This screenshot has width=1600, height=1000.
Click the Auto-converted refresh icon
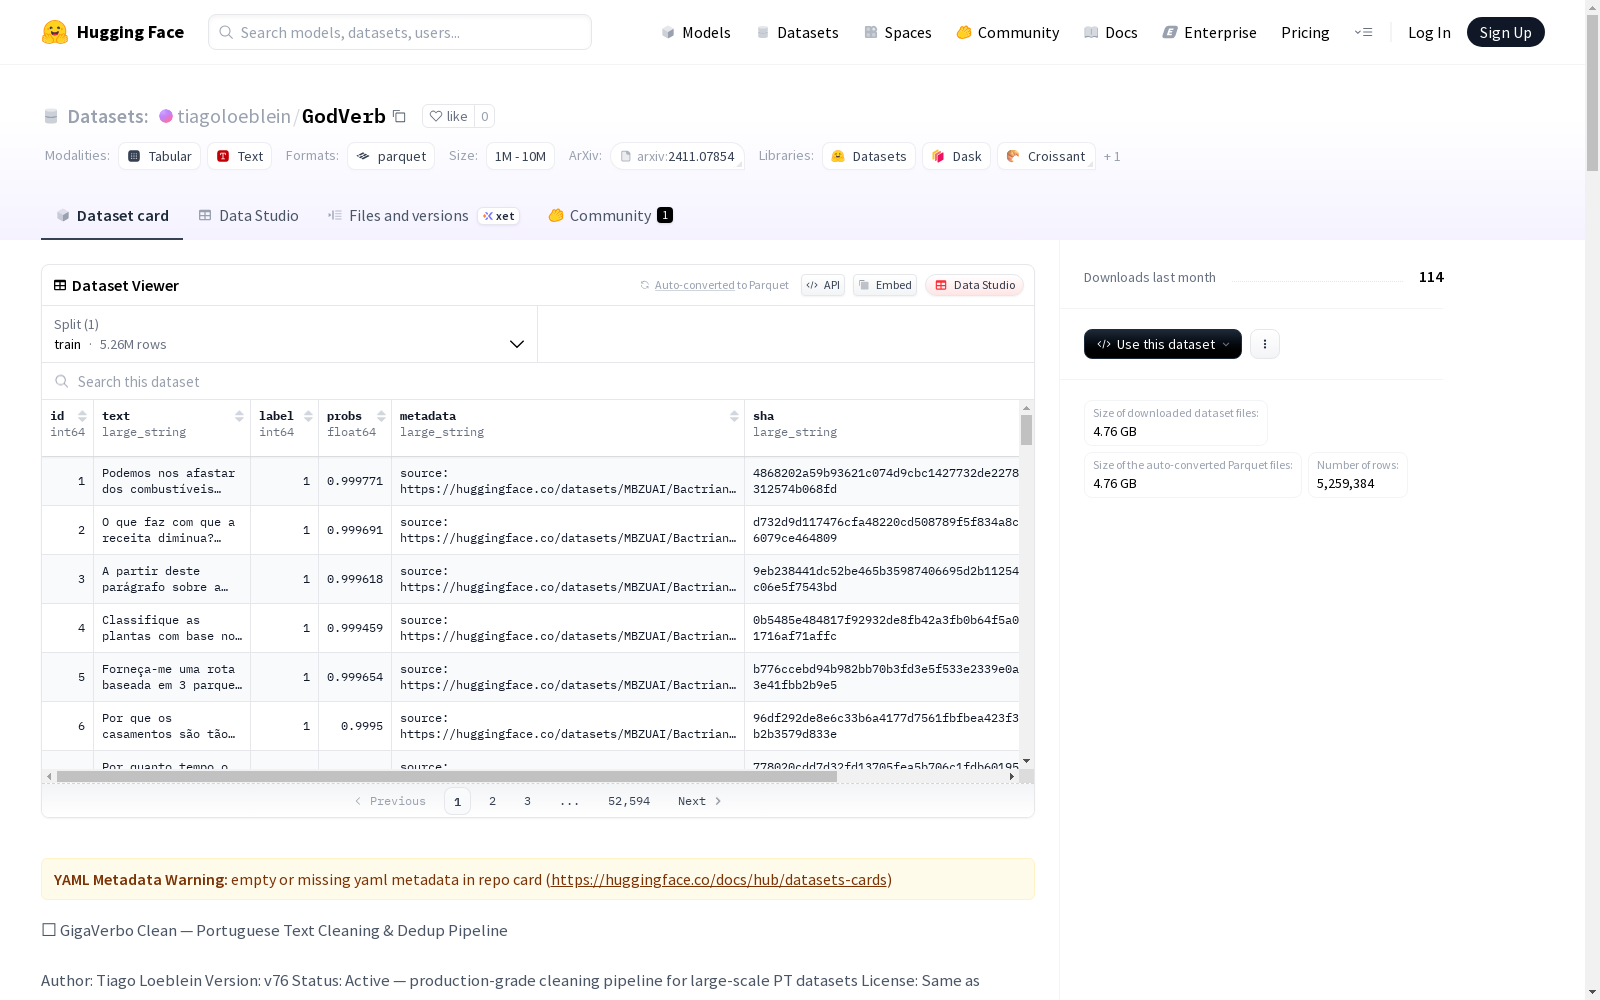click(x=645, y=285)
